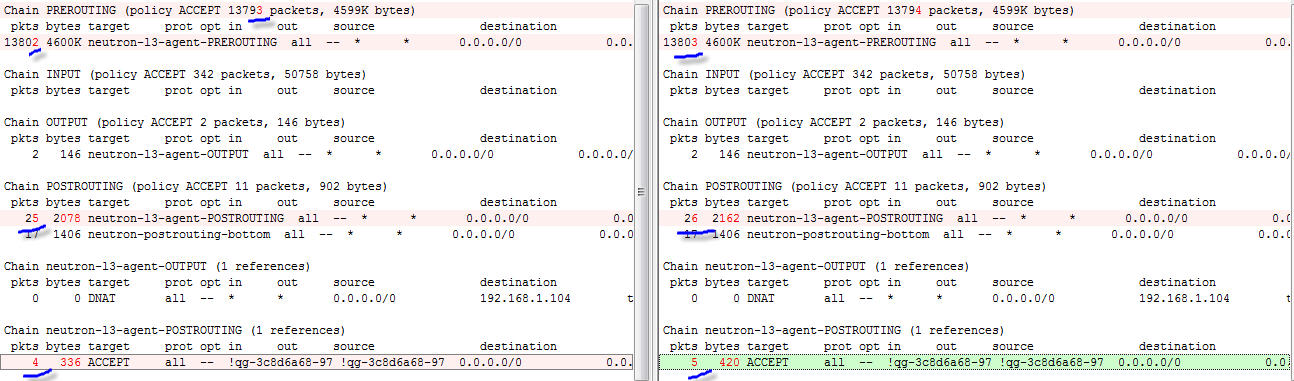Click neutron-13-agent-PREROUTING target in left pane
Image resolution: width=1294 pixels, height=381 pixels.
coord(182,43)
